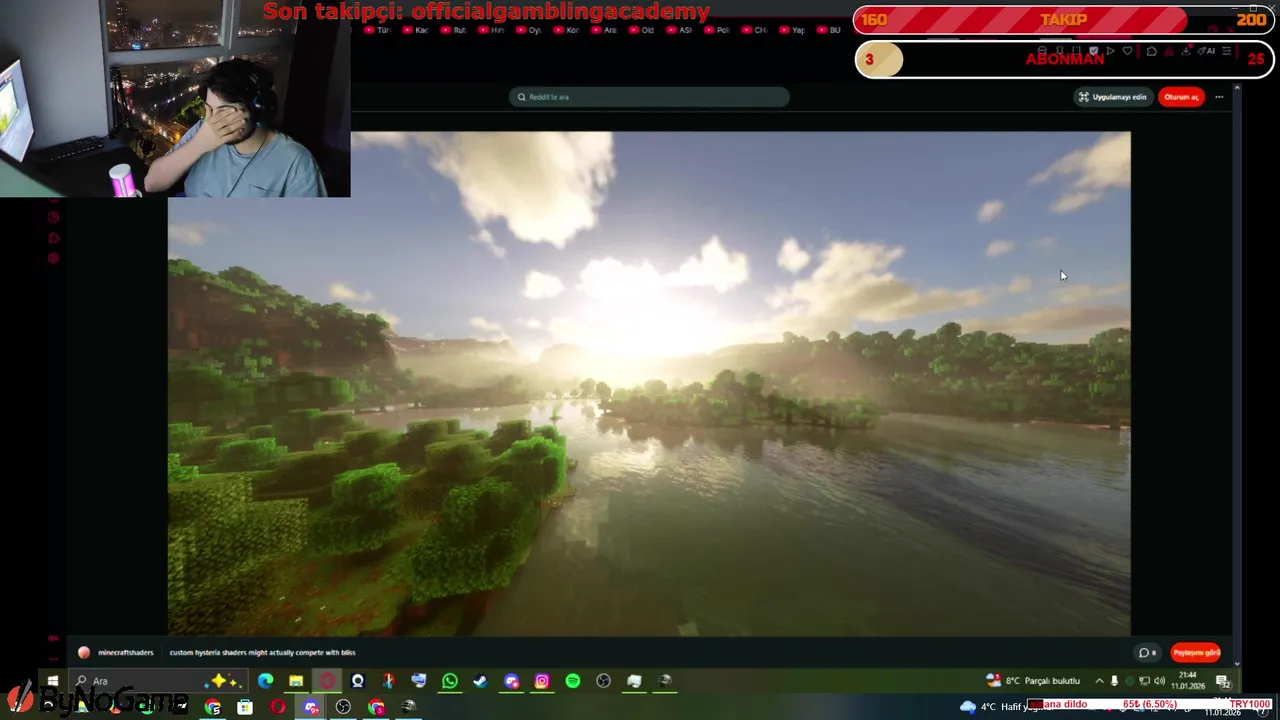1280x720 pixels.
Task: Open File Explorer from the taskbar
Action: pyautogui.click(x=296, y=681)
